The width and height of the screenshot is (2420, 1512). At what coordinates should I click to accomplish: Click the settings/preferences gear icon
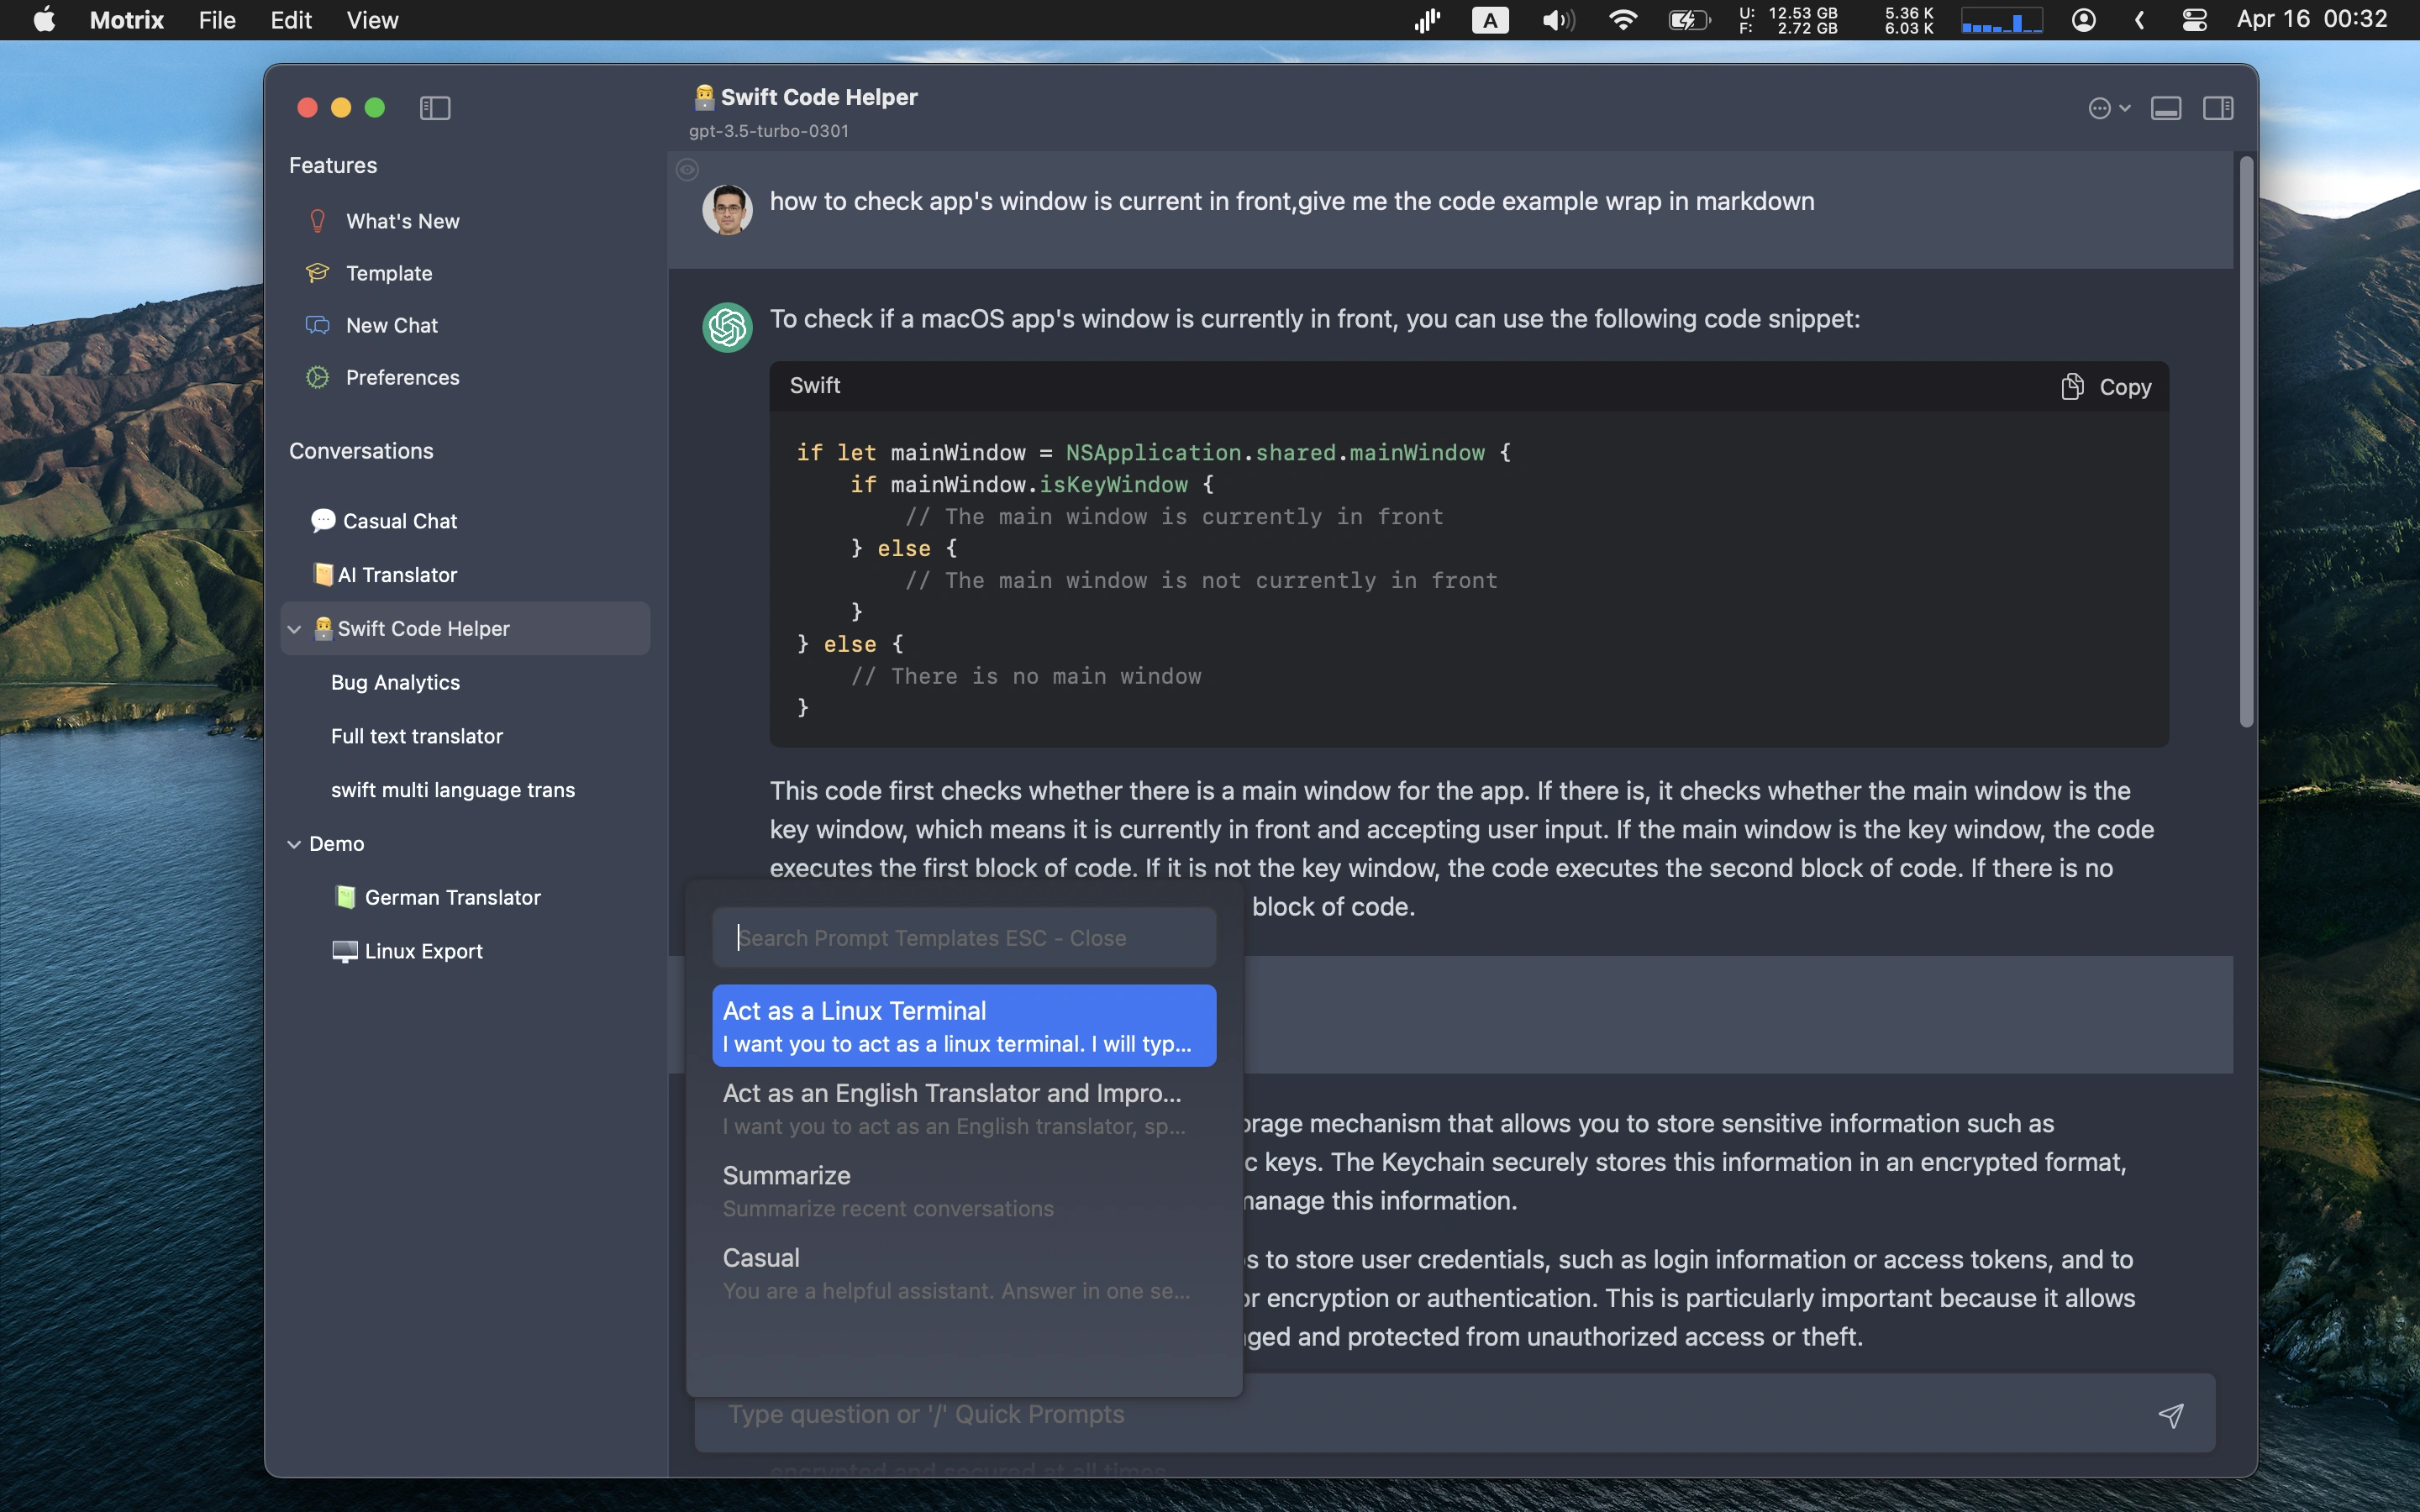tap(317, 376)
